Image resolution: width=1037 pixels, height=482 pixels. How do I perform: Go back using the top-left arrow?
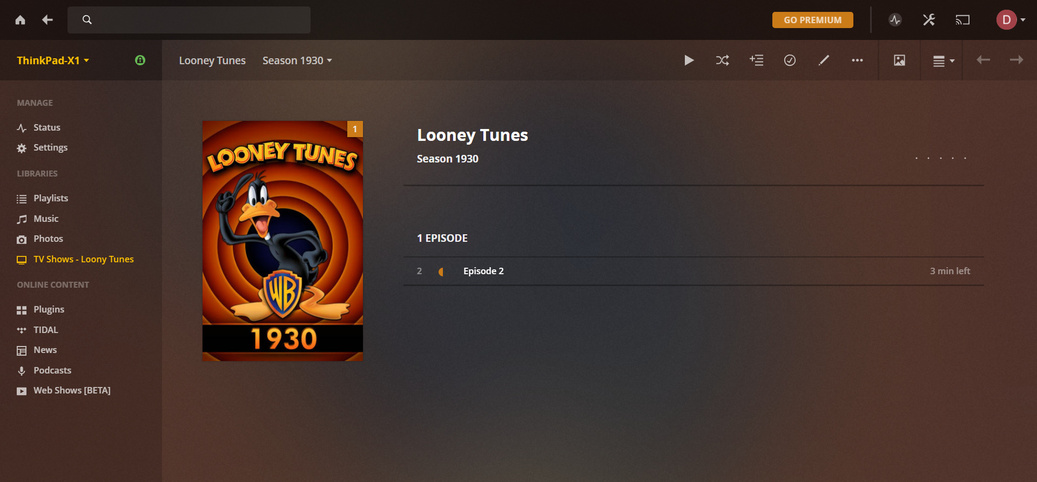pos(47,20)
